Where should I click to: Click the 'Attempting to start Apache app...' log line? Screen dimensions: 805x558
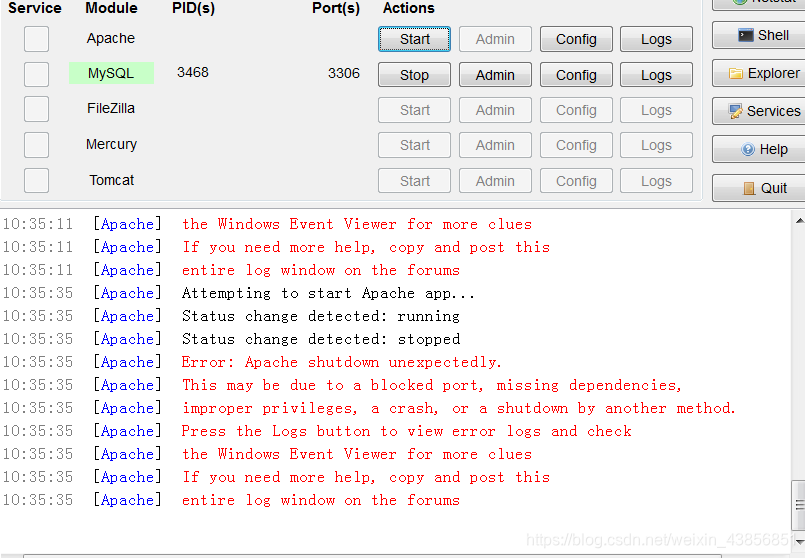pos(328,293)
